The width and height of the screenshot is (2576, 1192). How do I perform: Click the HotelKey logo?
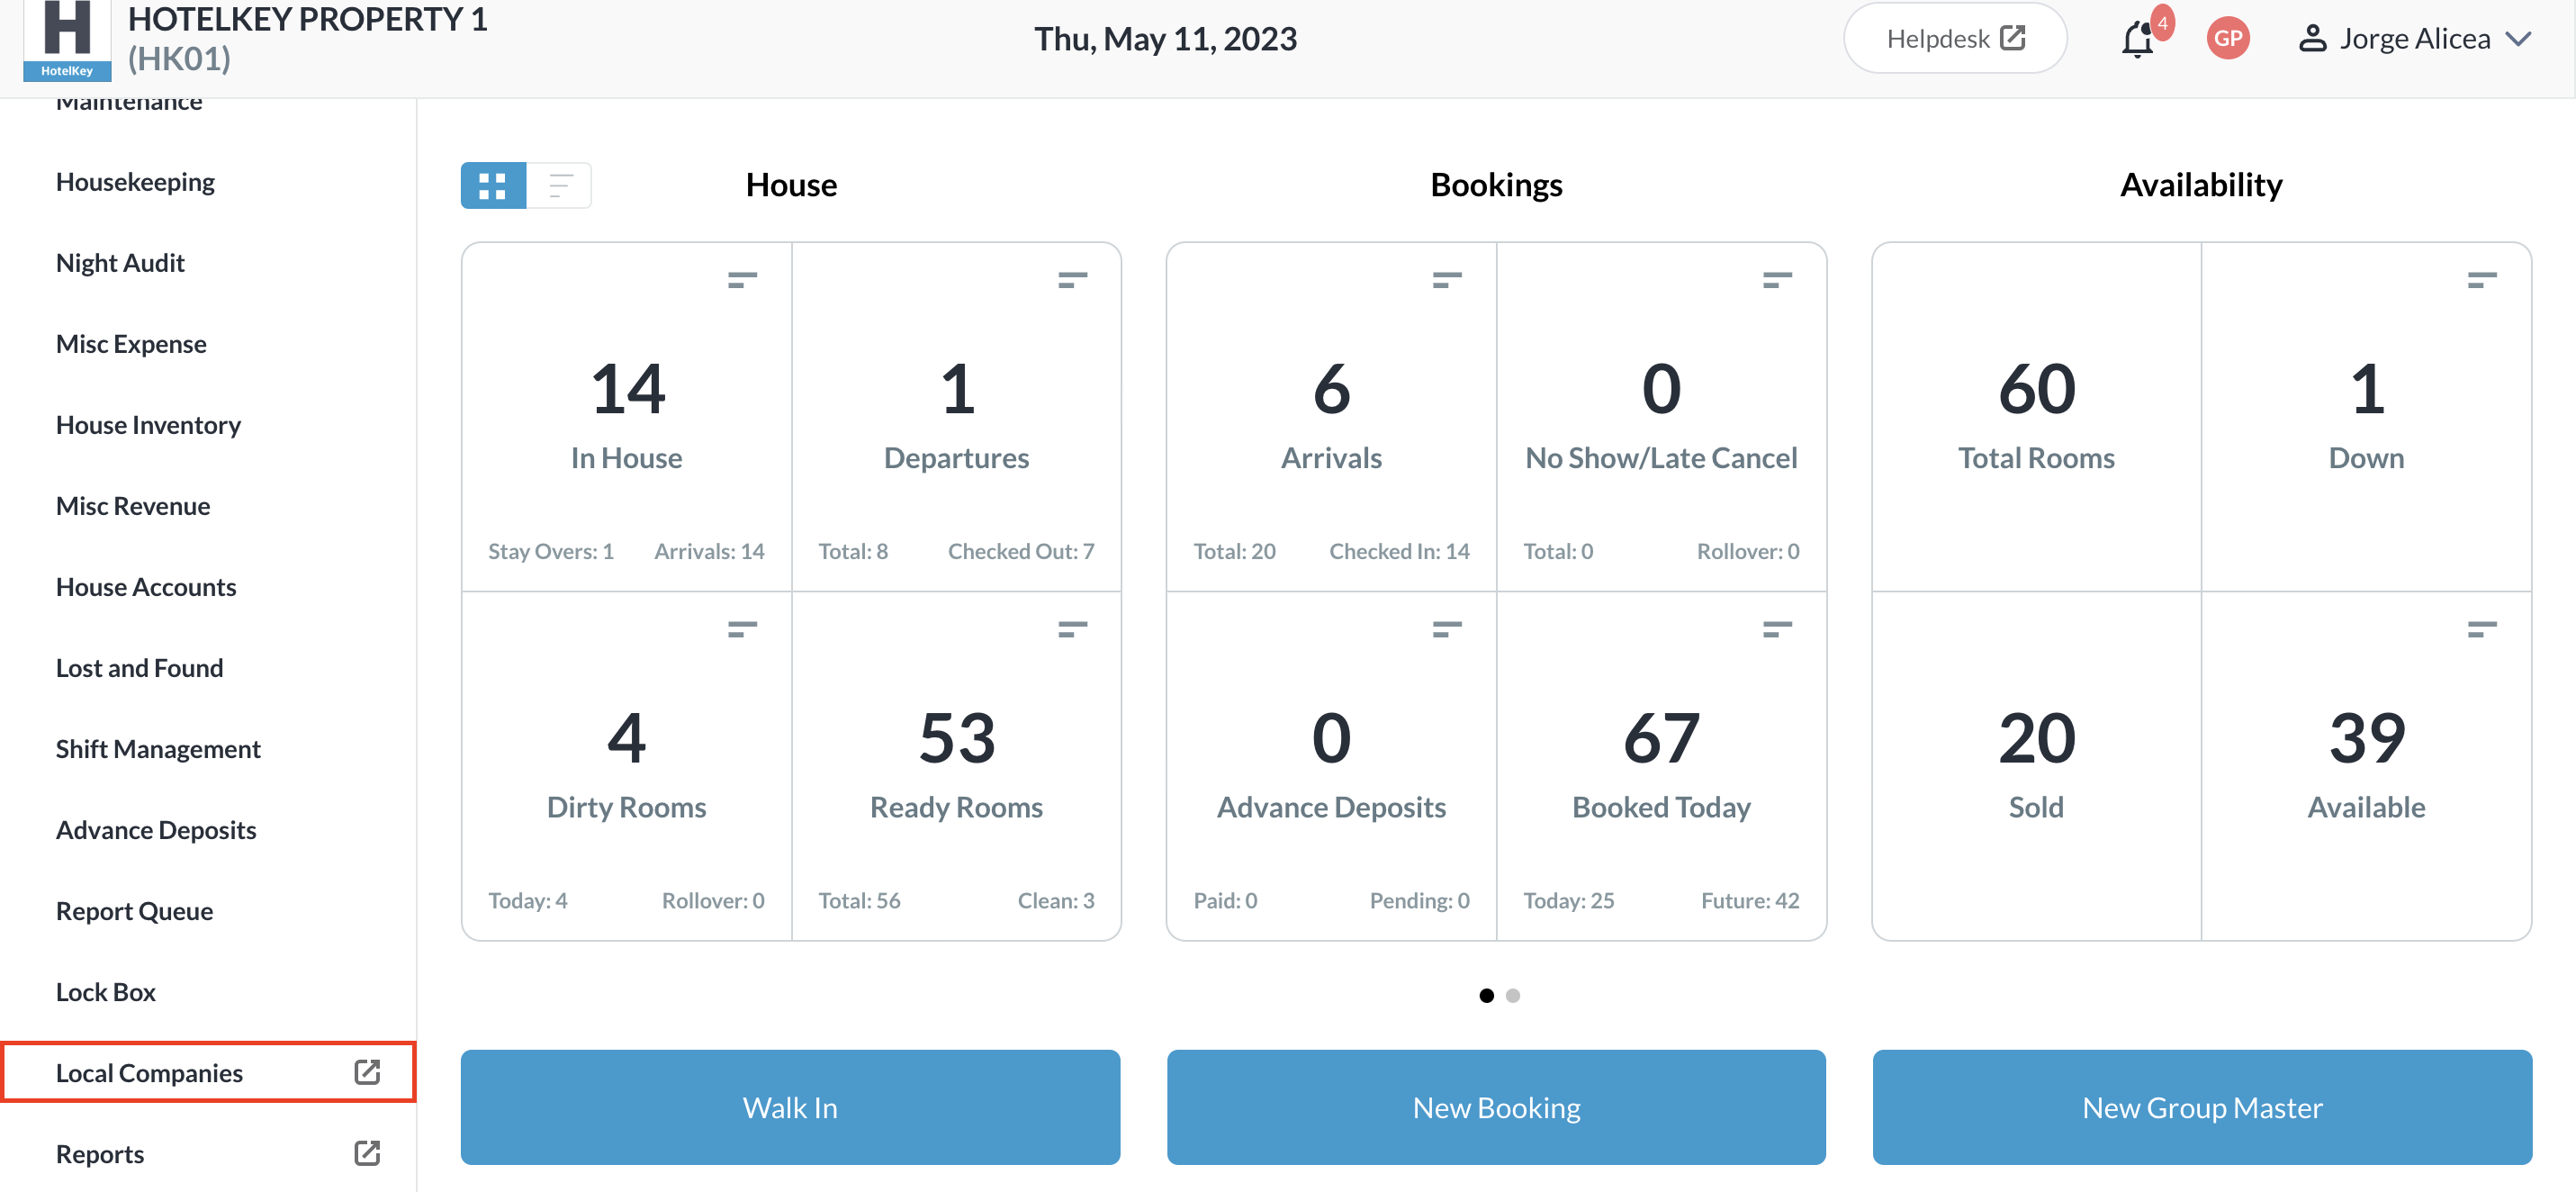pyautogui.click(x=67, y=40)
